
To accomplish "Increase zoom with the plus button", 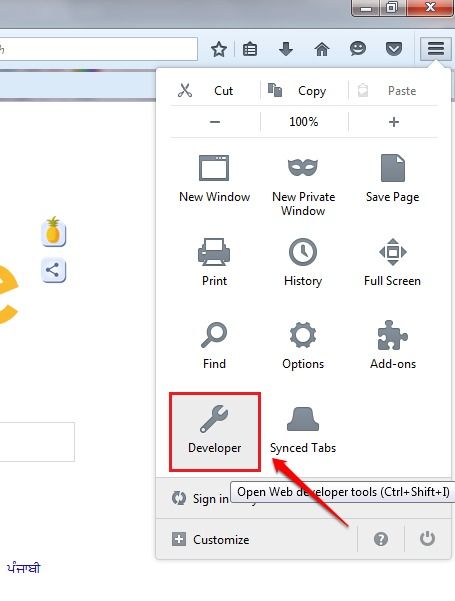I will [394, 122].
